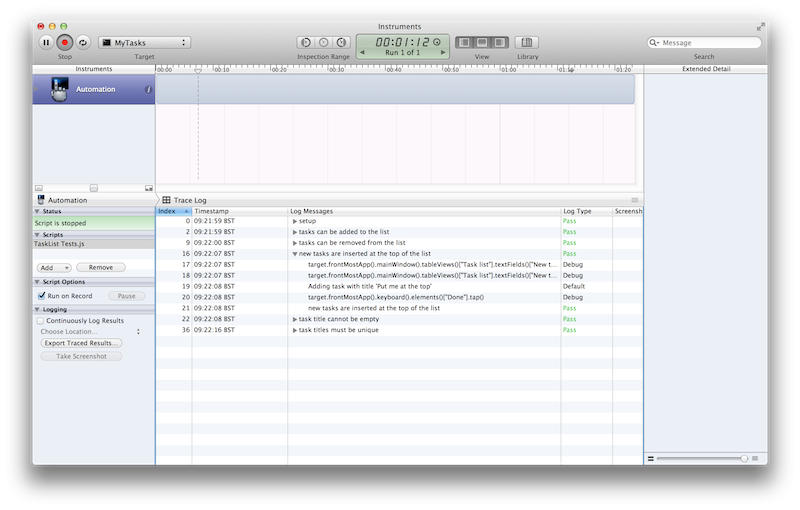The image size is (800, 510).
Task: Click the detail pane toggle icon
Action: (148, 188)
